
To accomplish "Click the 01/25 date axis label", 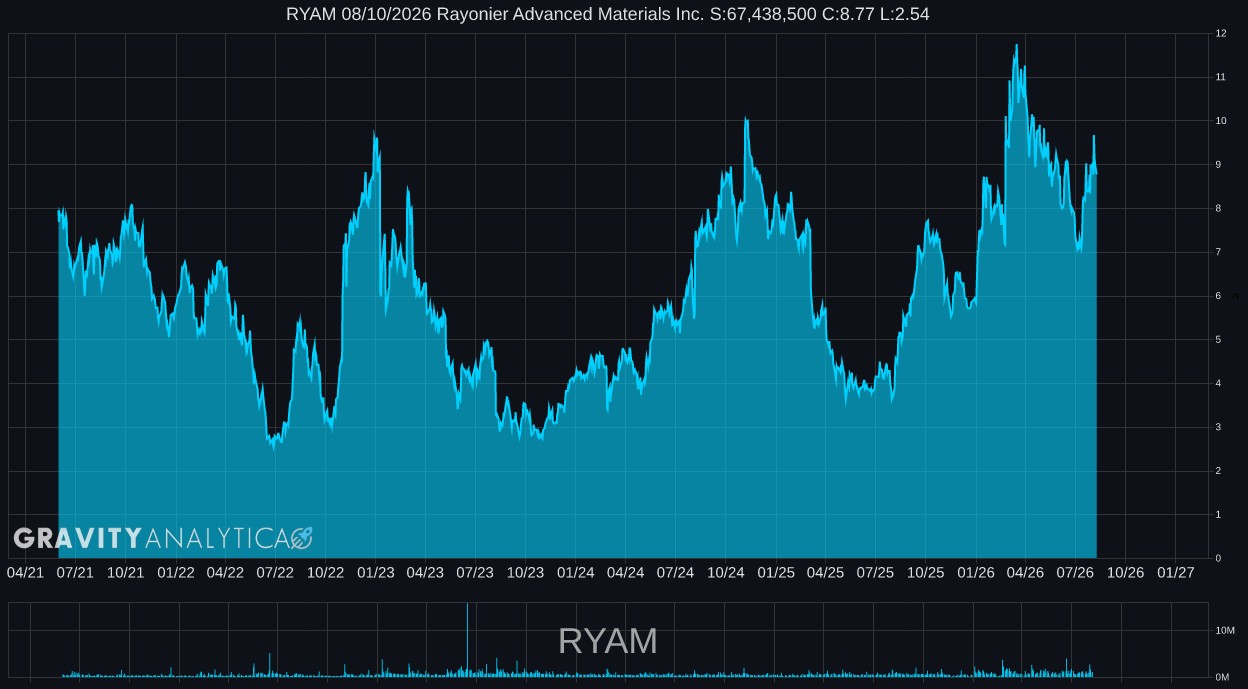I will [775, 573].
